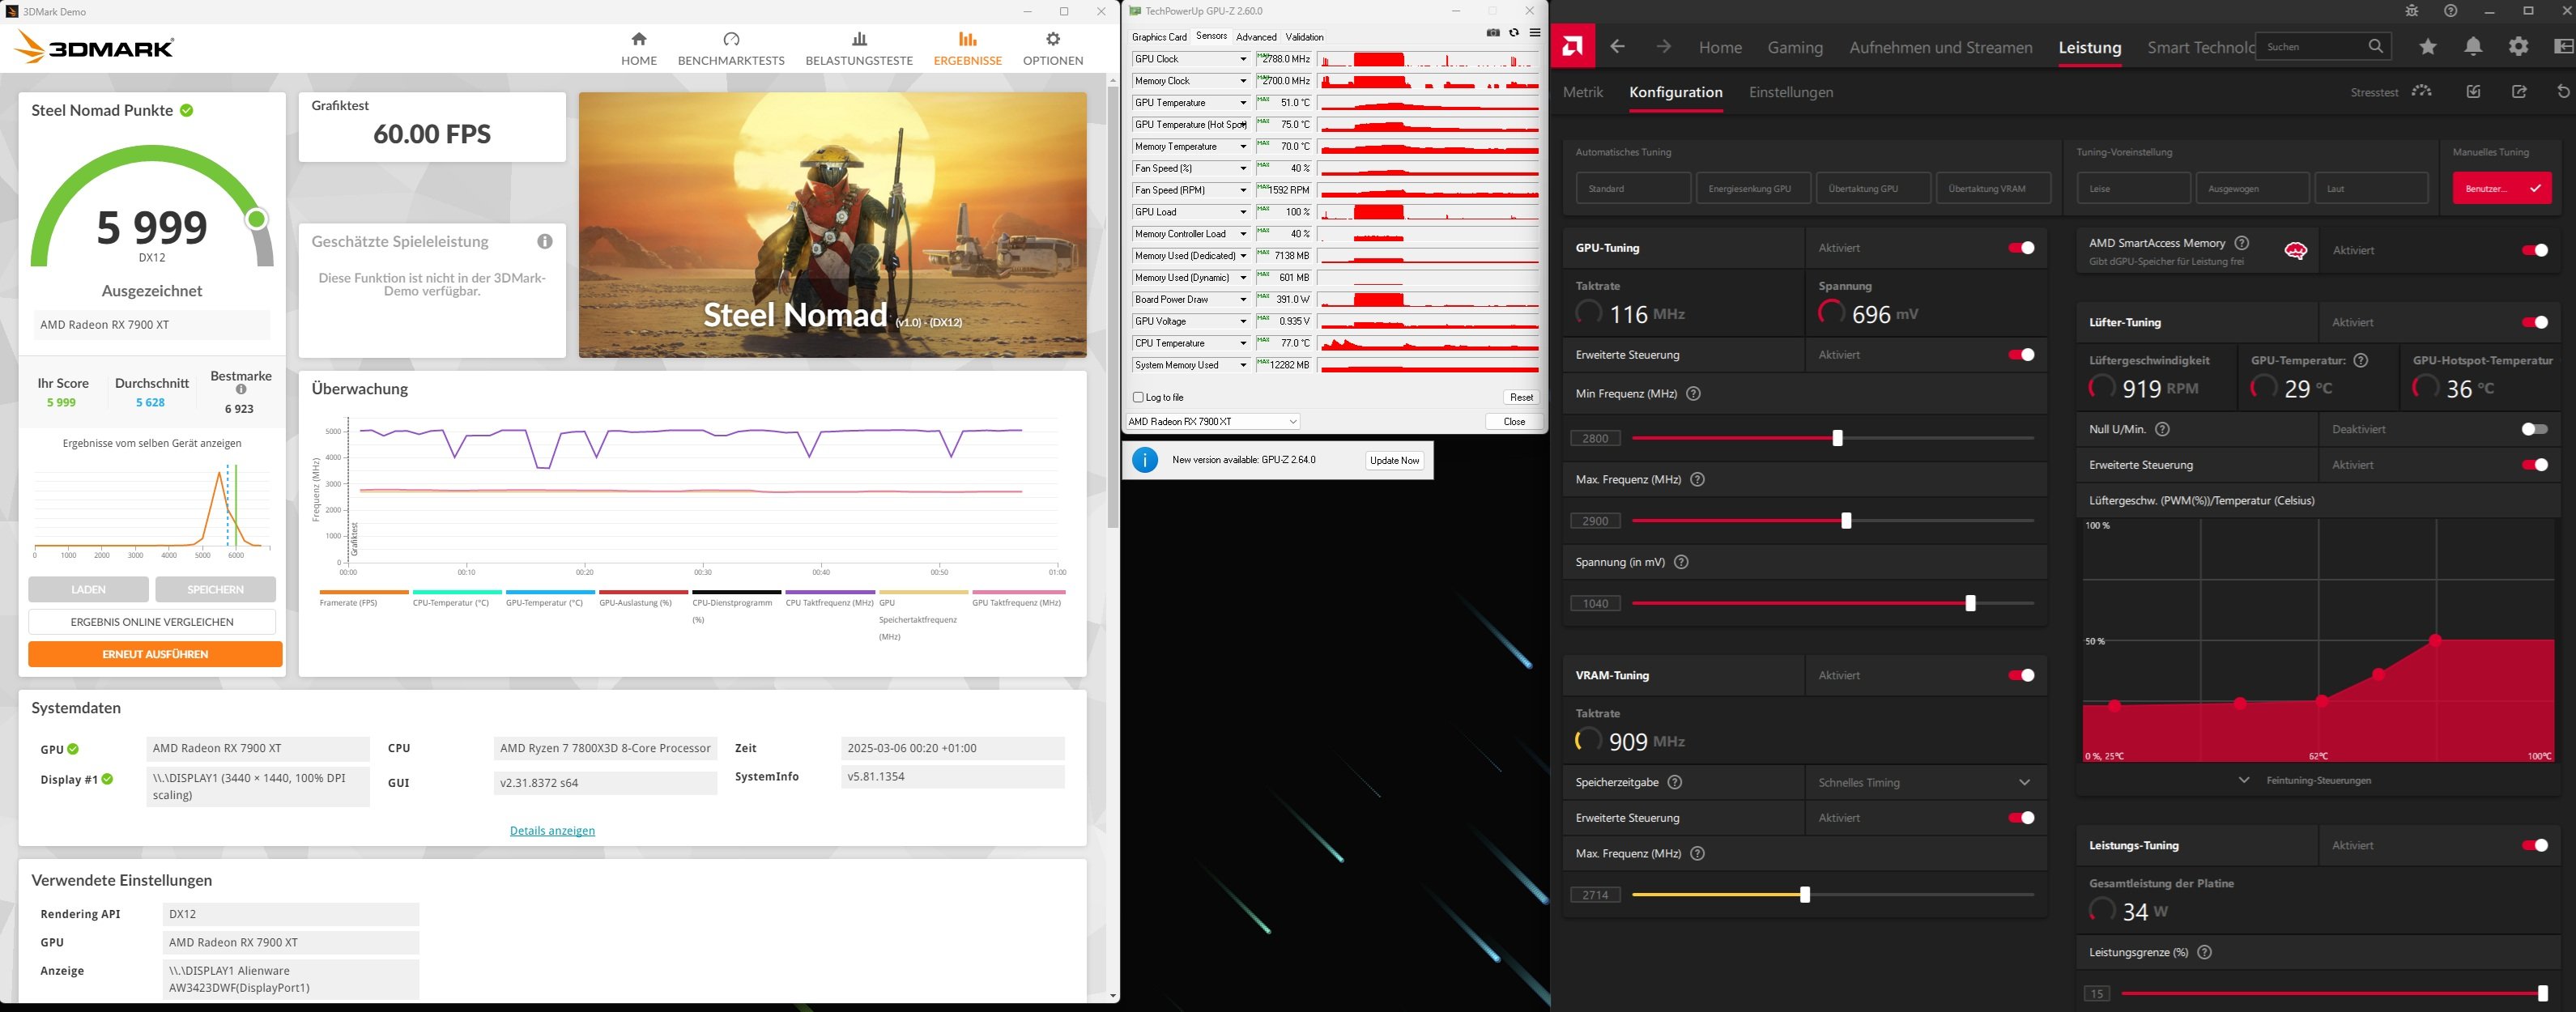The width and height of the screenshot is (2576, 1012).
Task: Open GPU-Z graphics card selection dropdown
Action: (x=1212, y=422)
